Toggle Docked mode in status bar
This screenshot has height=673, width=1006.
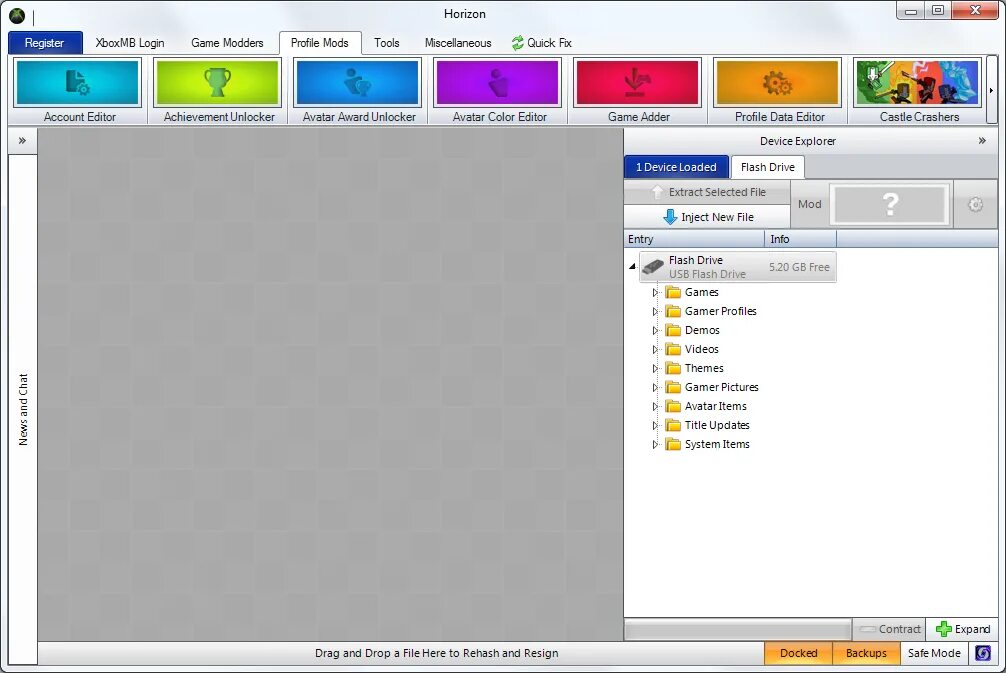798,653
